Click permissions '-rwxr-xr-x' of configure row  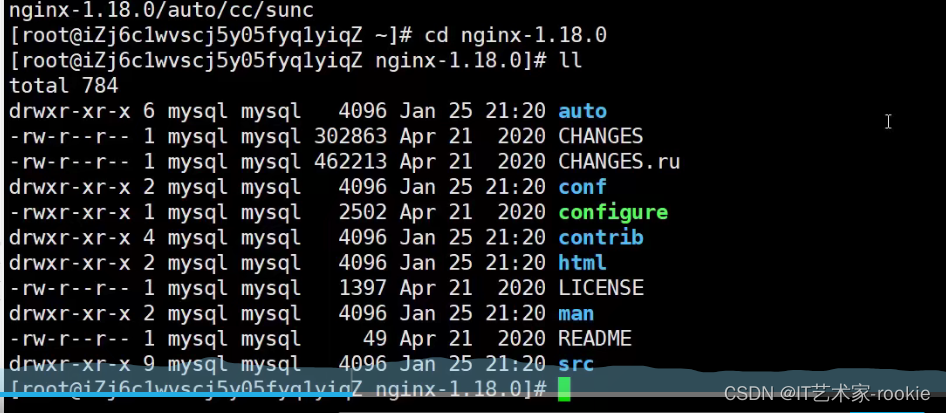[69, 212]
